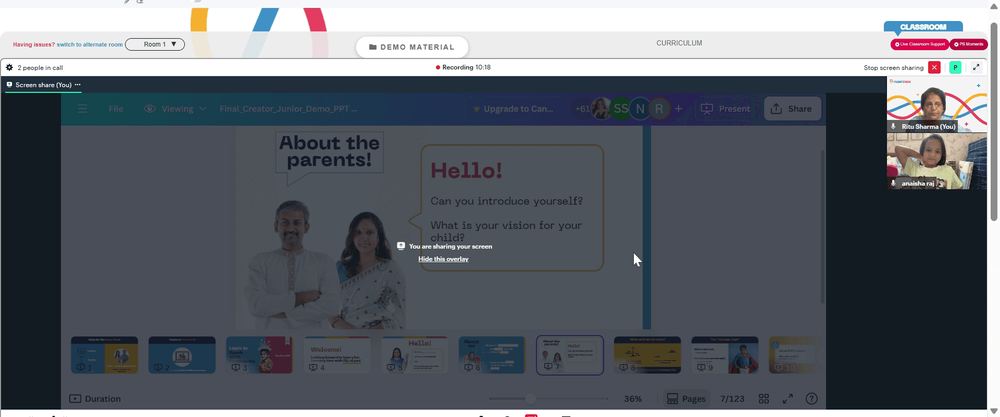The height and width of the screenshot is (417, 1000).
Task: Click the Canva editor vertical scrollbar
Action: point(822,226)
